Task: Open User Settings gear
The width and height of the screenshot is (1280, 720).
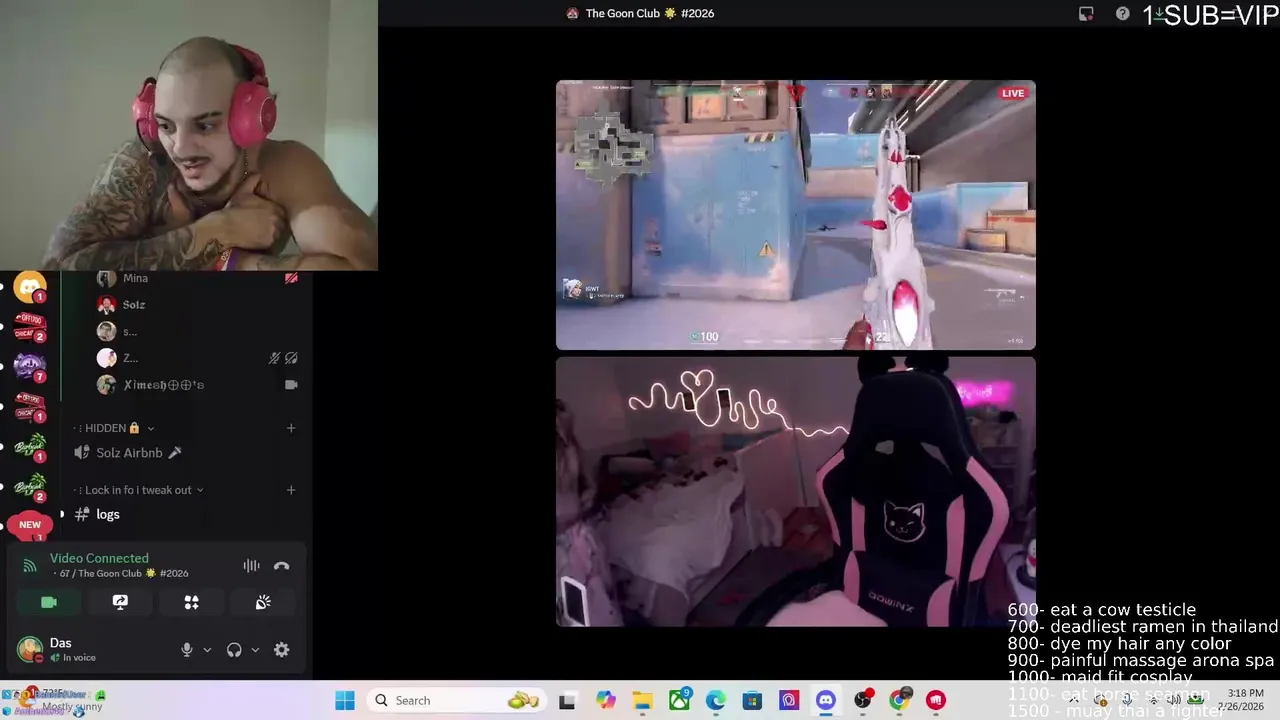Action: (282, 650)
